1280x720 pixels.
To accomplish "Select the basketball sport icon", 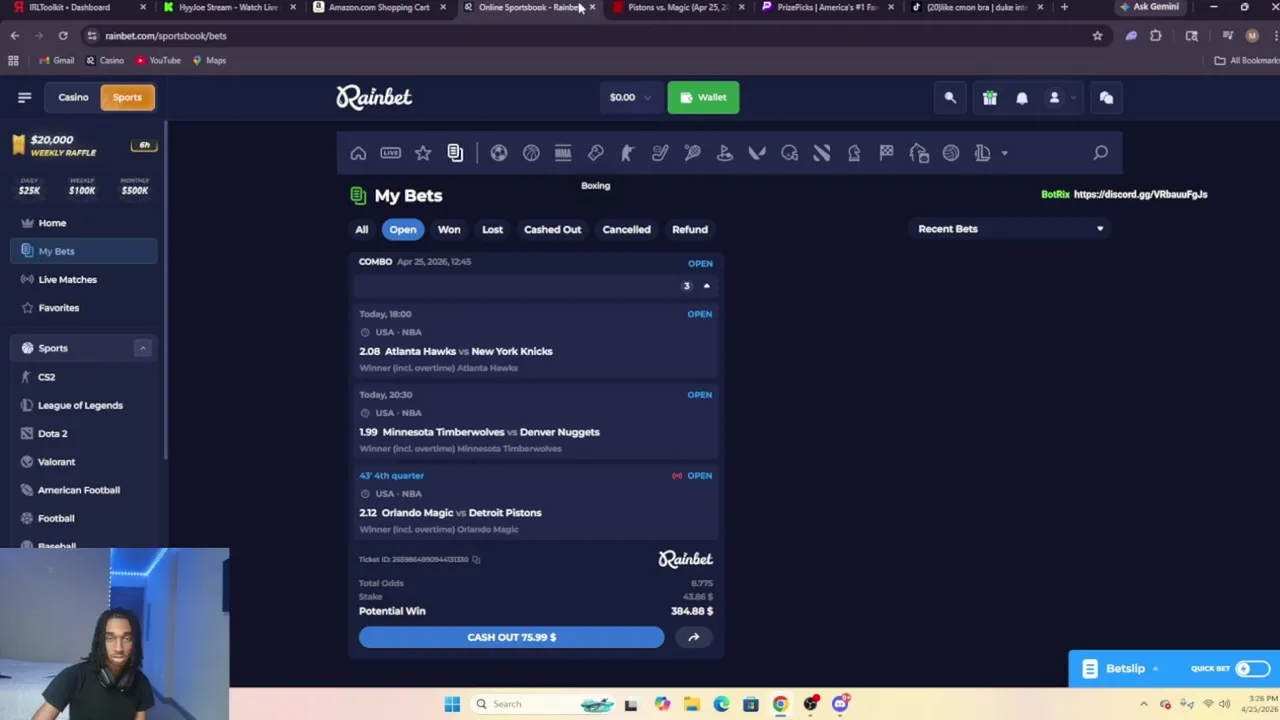I will pyautogui.click(x=531, y=153).
